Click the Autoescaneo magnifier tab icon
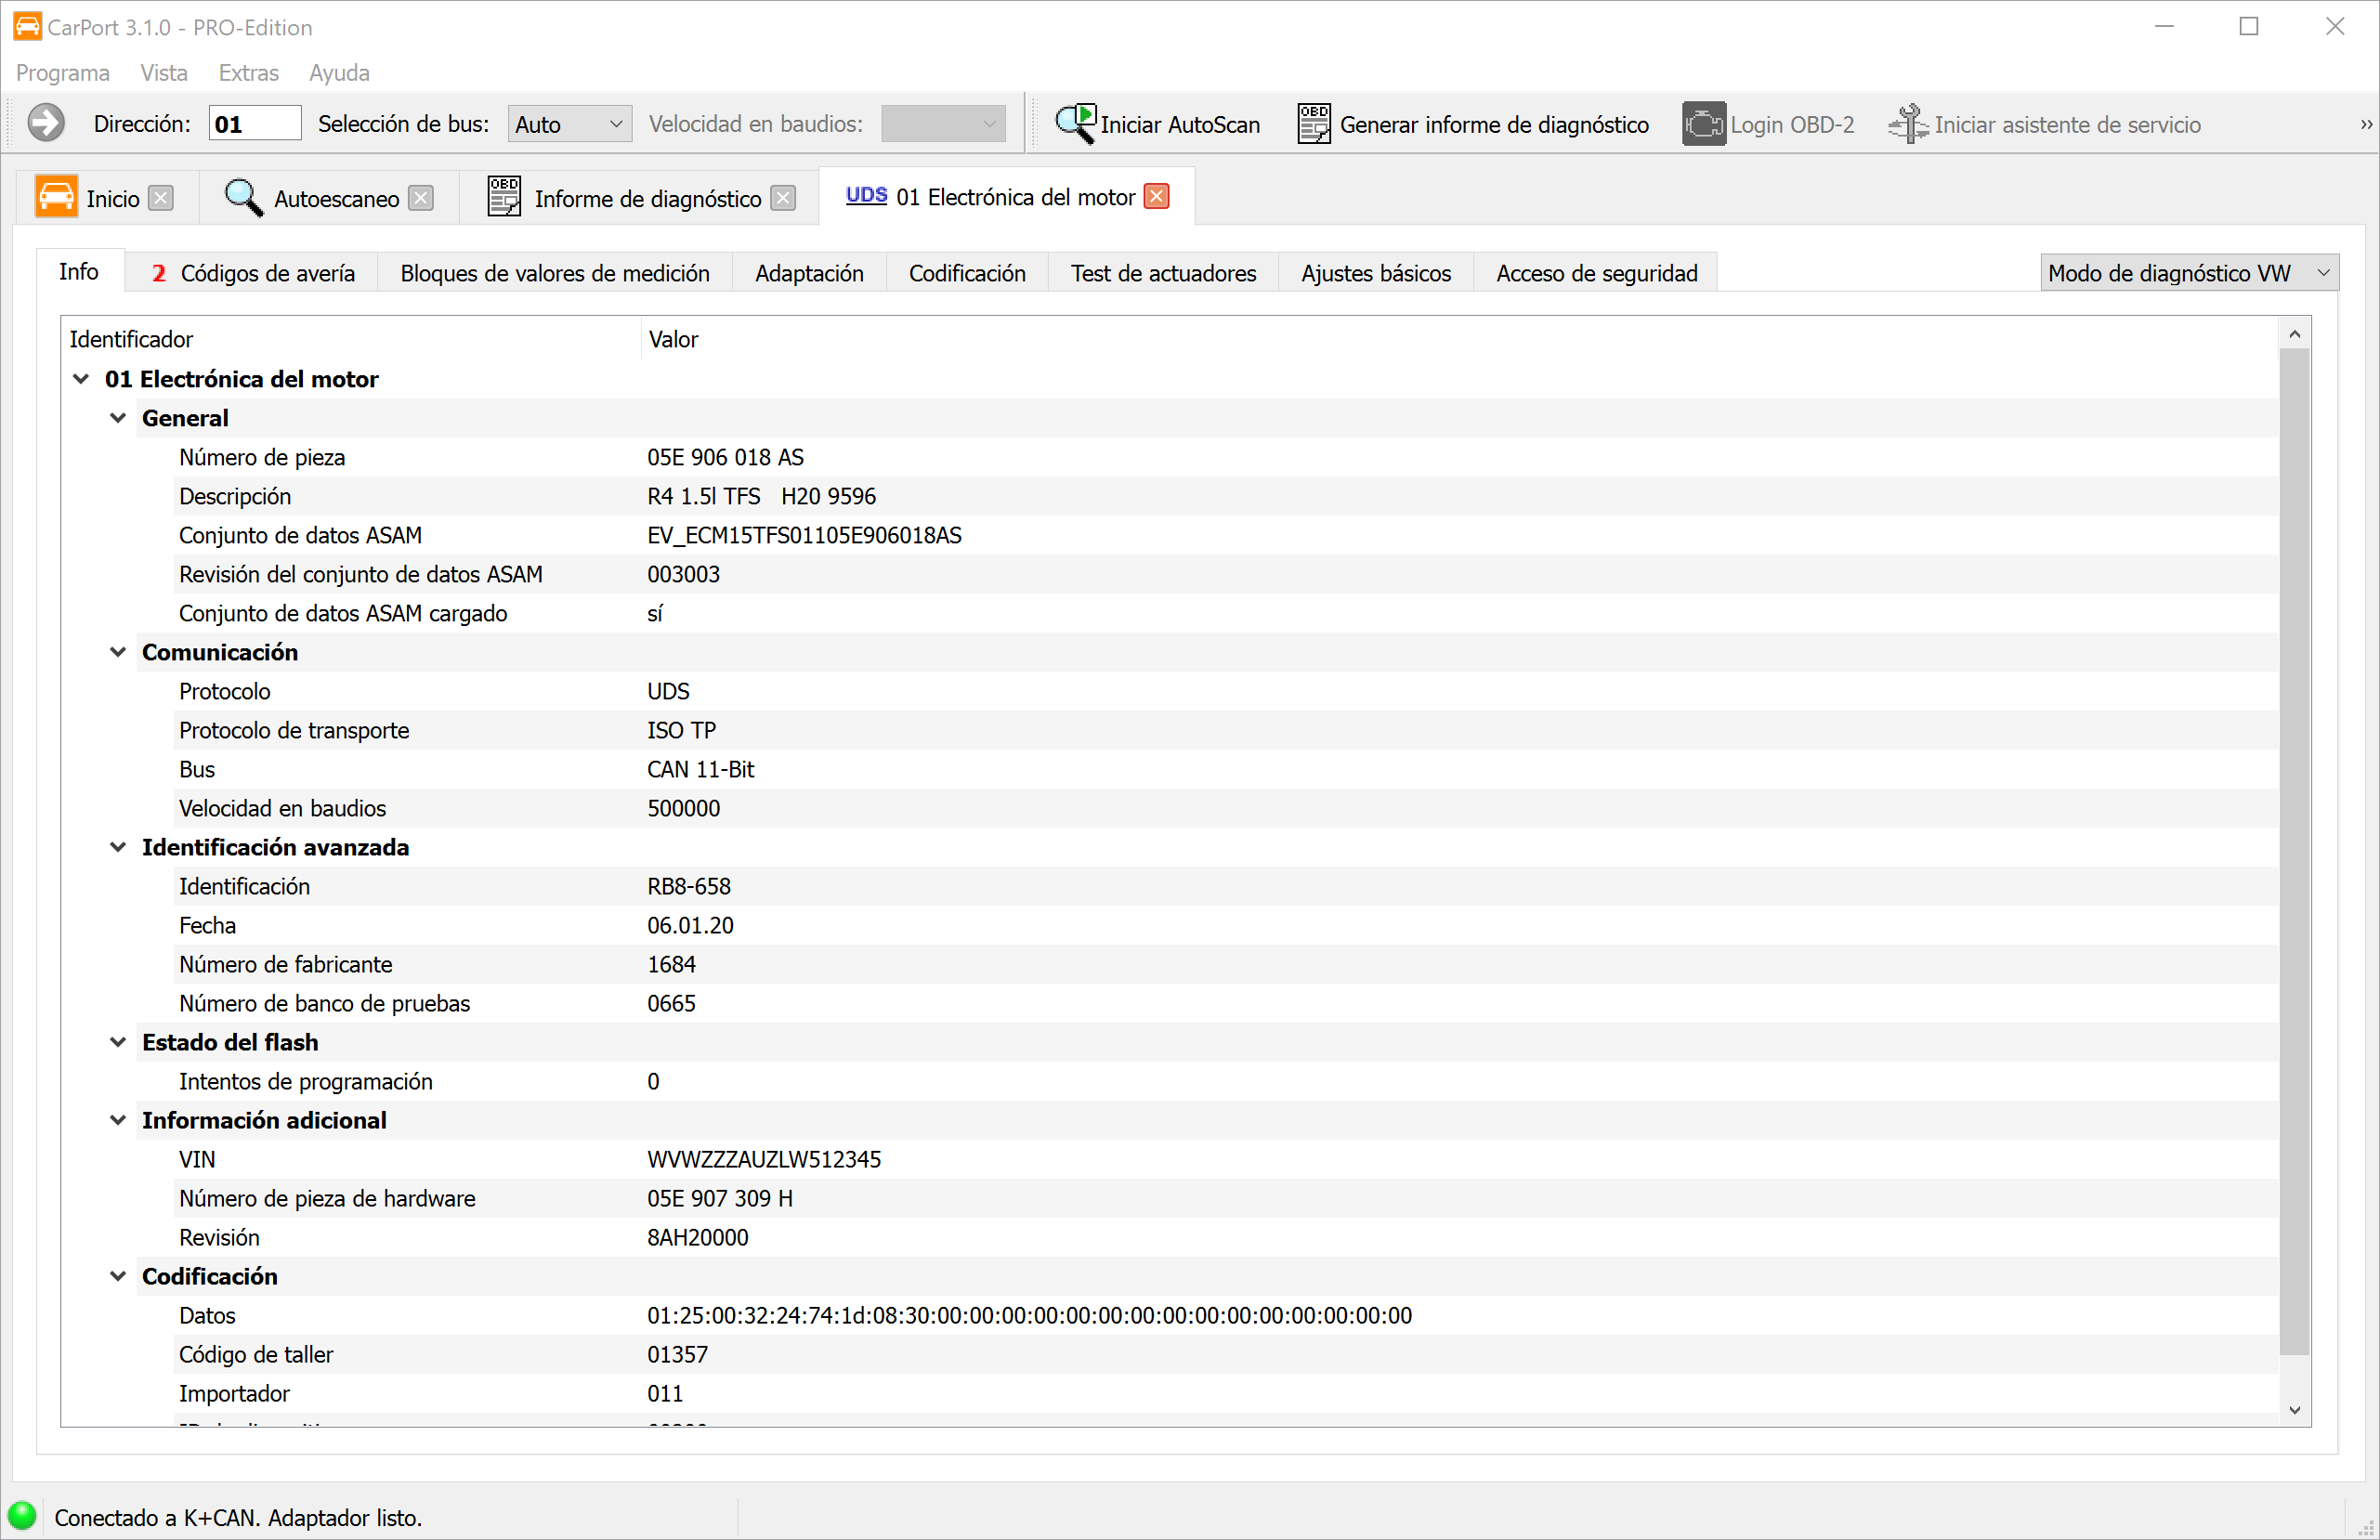Viewport: 2380px width, 1540px height. (243, 198)
